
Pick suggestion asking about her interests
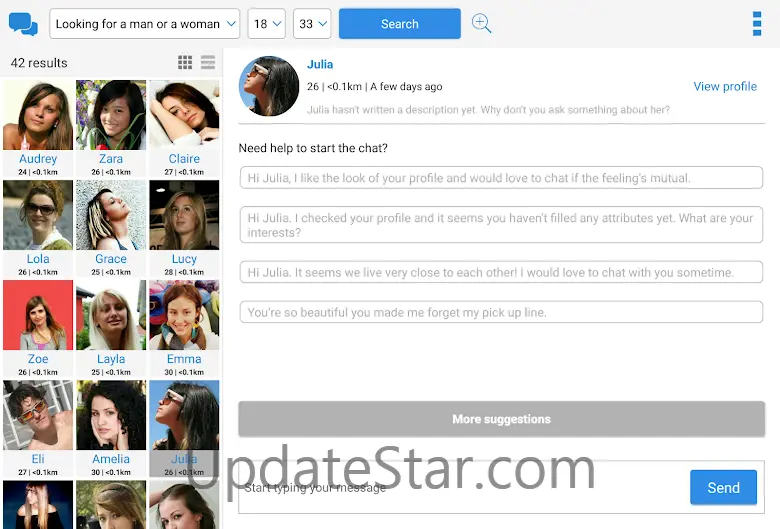(501, 224)
